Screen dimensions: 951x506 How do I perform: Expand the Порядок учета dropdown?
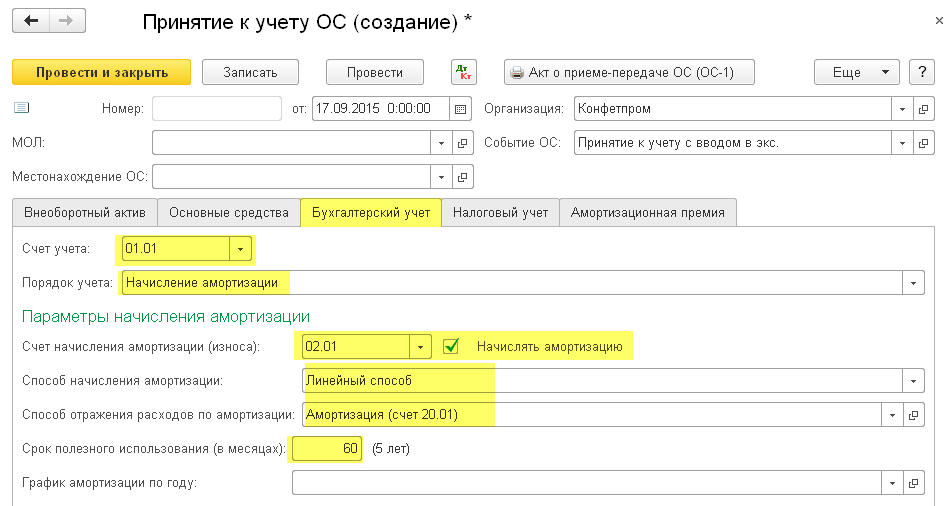913,283
